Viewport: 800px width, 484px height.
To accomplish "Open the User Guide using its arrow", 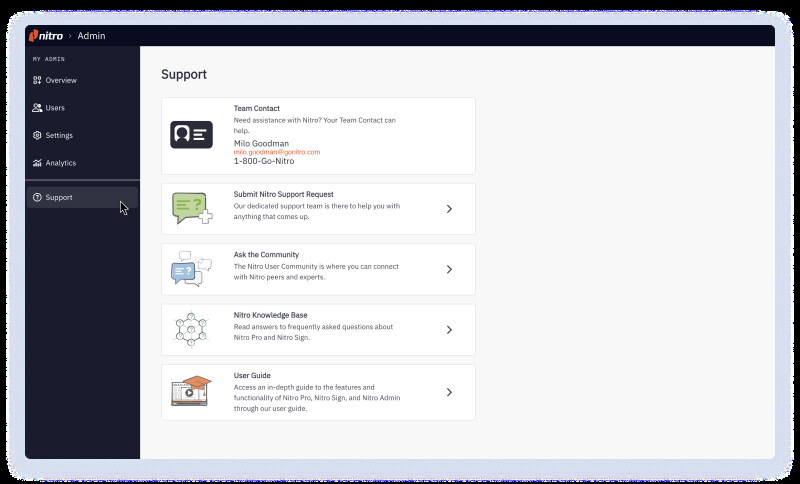I will (449, 392).
